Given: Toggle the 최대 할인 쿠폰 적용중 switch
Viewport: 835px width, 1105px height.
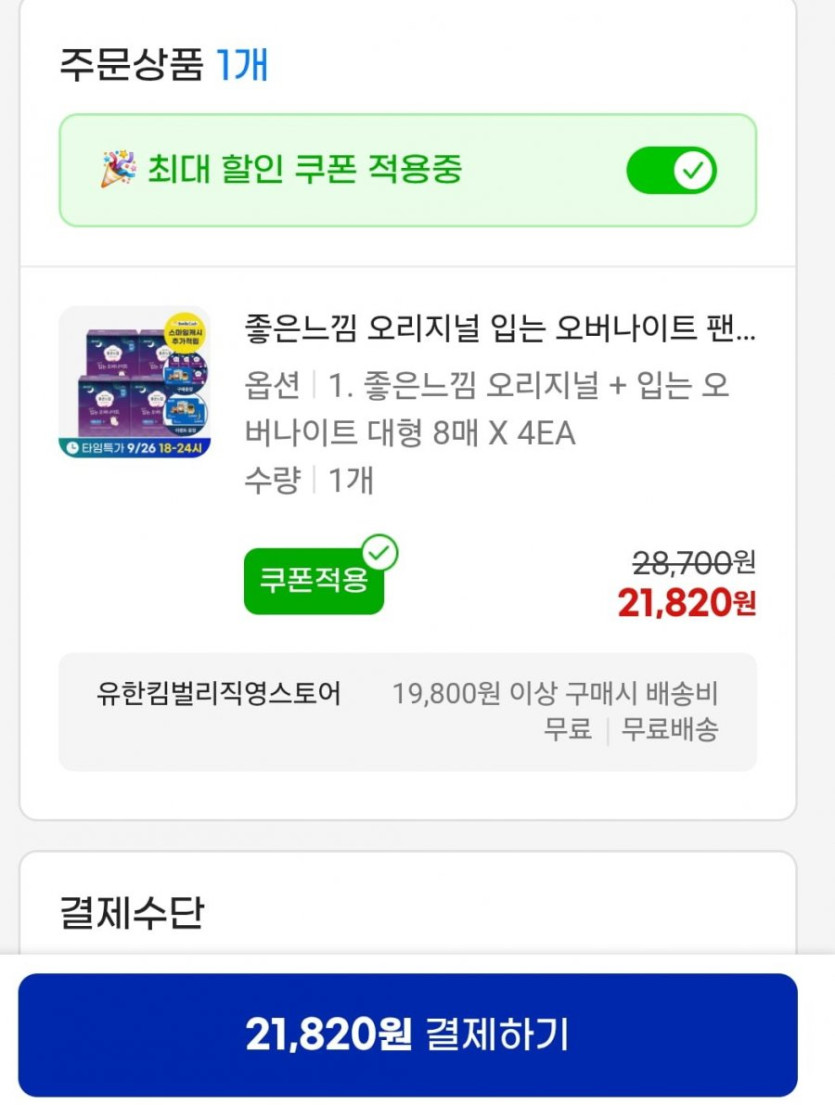Looking at the screenshot, I should click(671, 171).
